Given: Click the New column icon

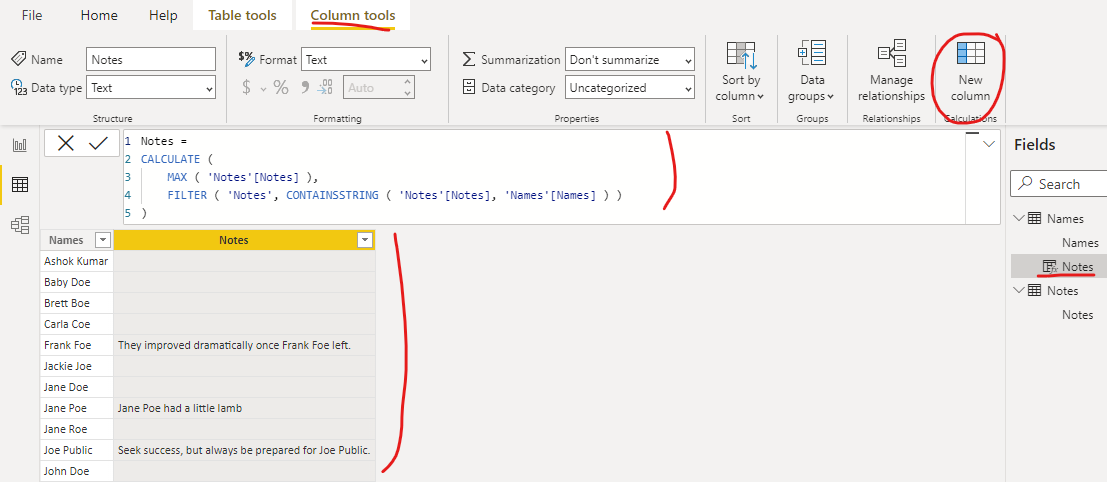Looking at the screenshot, I should tap(970, 54).
